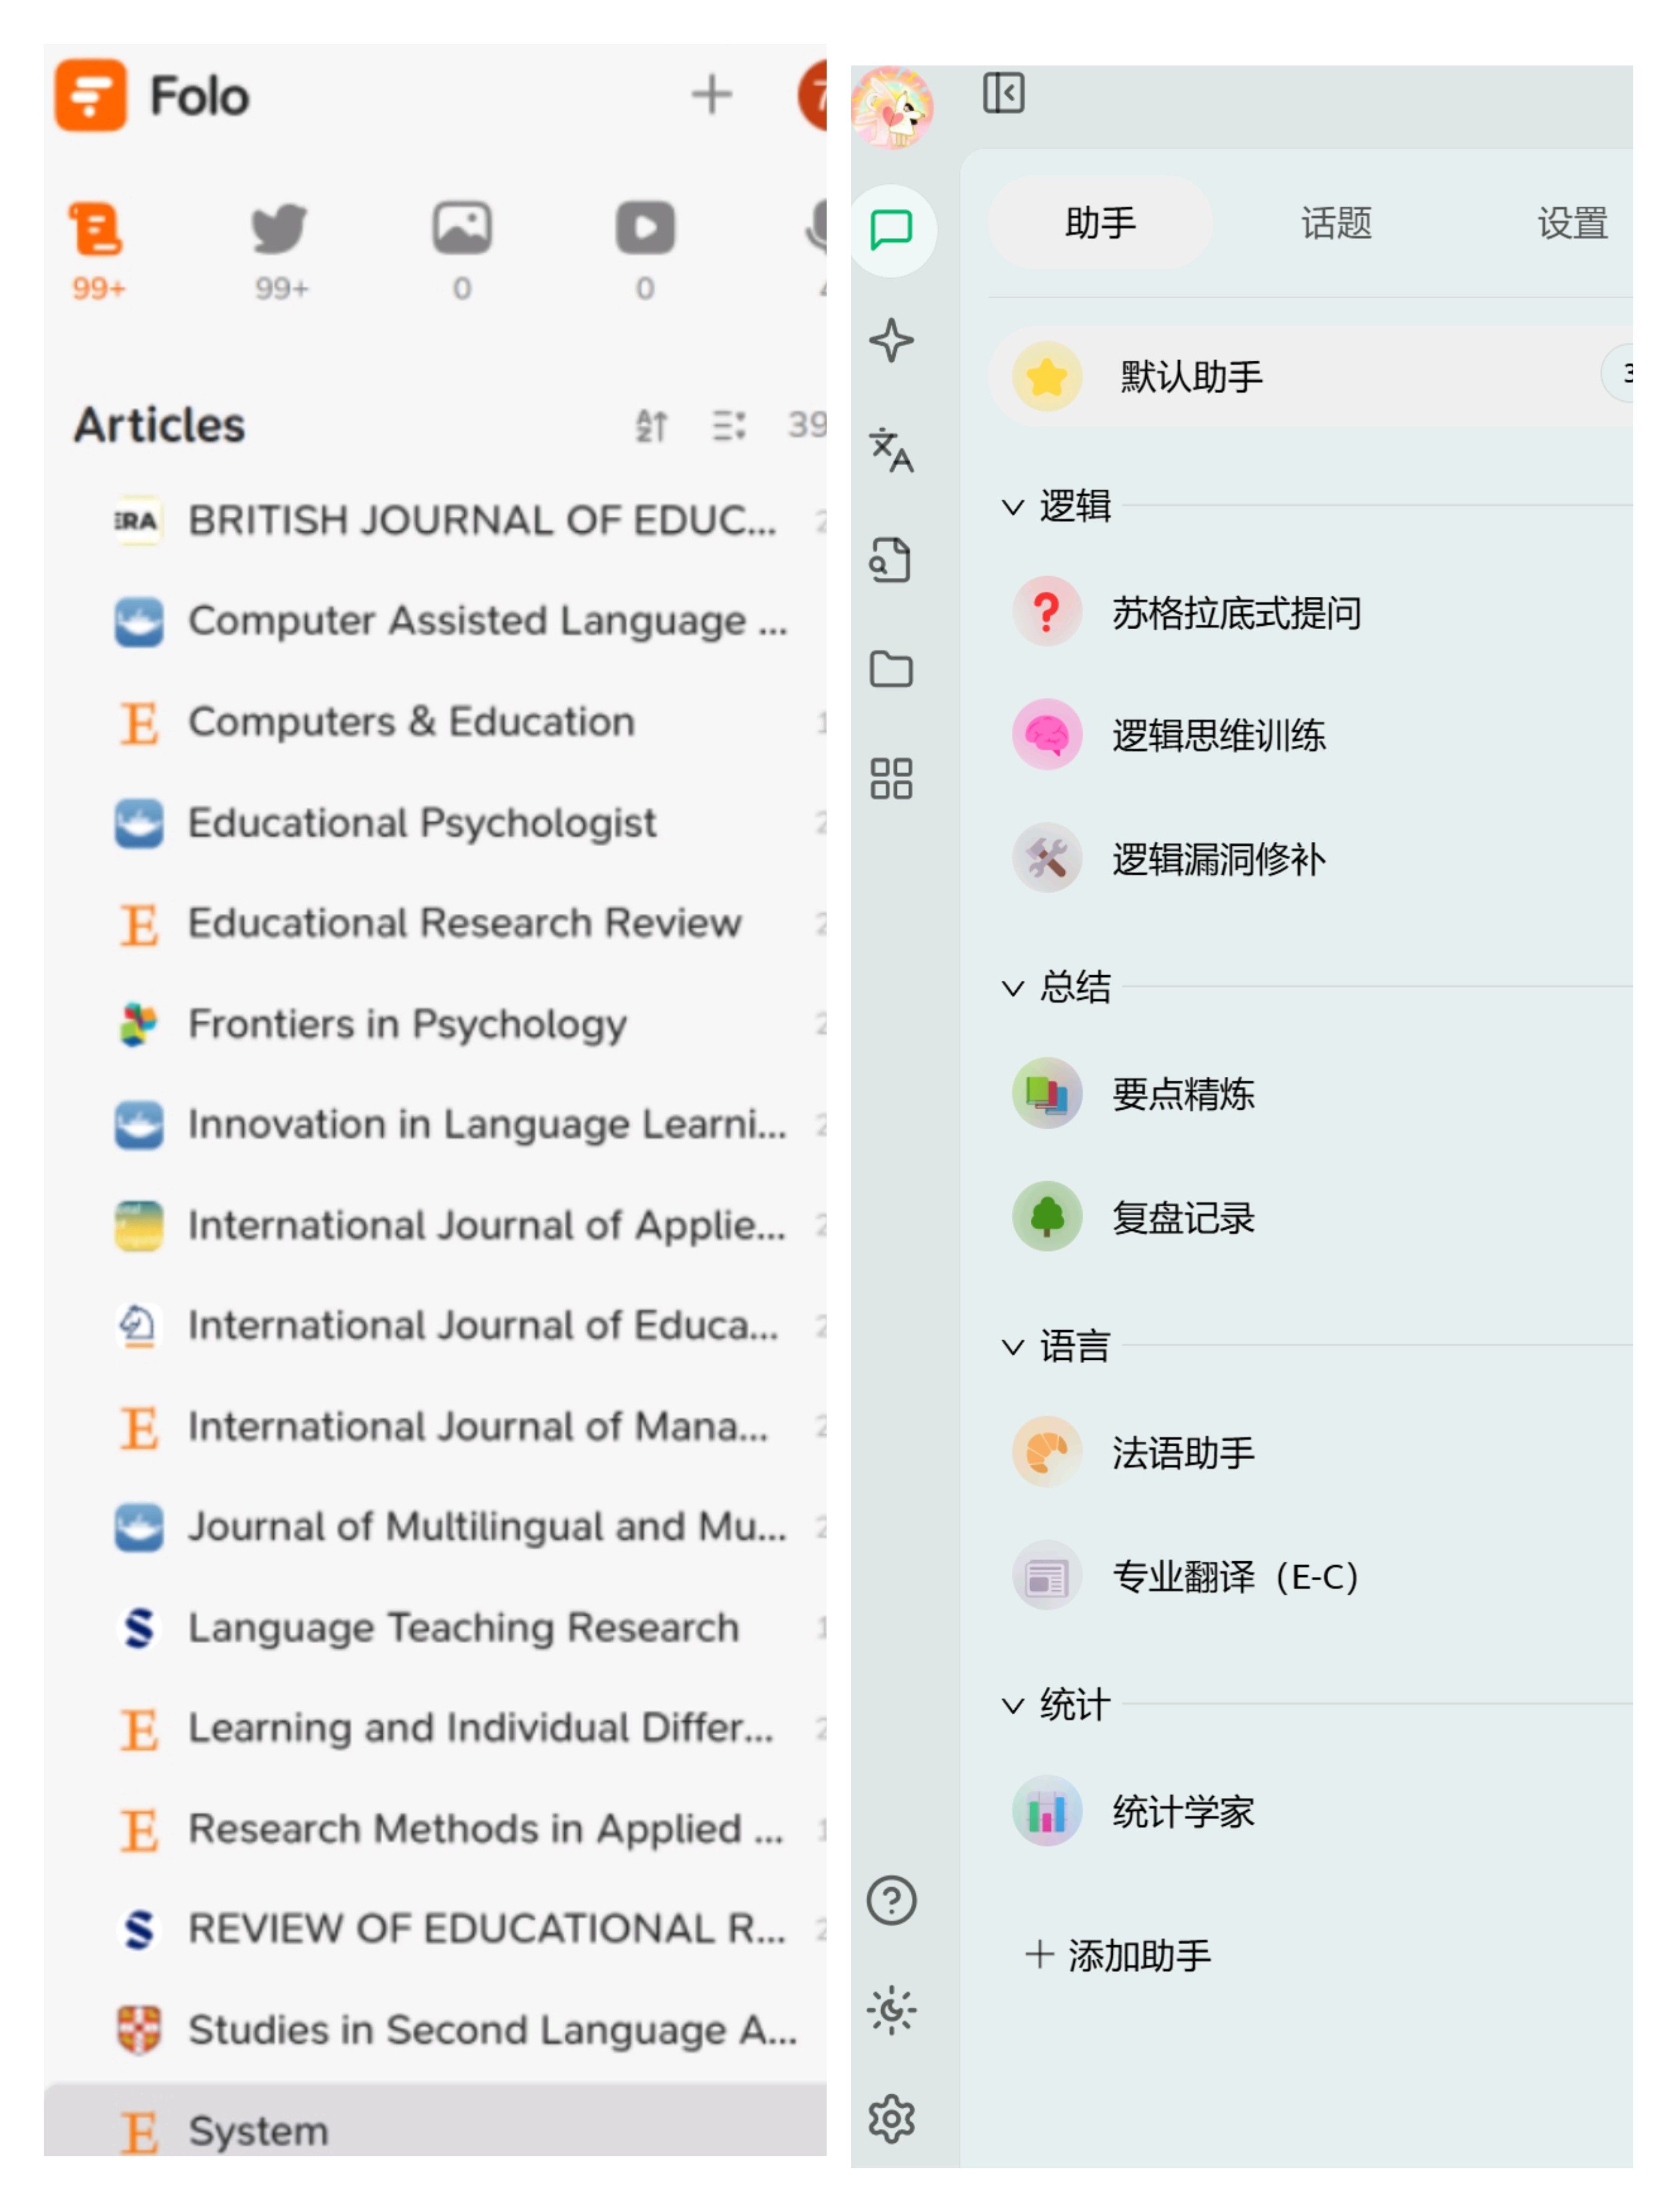
Task: Click the Folo app title text
Action: tap(199, 96)
